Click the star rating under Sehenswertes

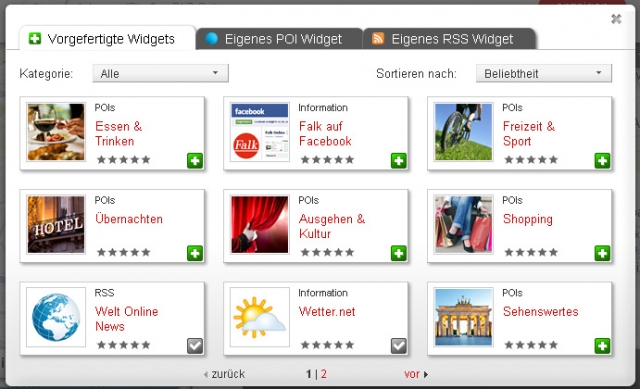click(x=531, y=345)
